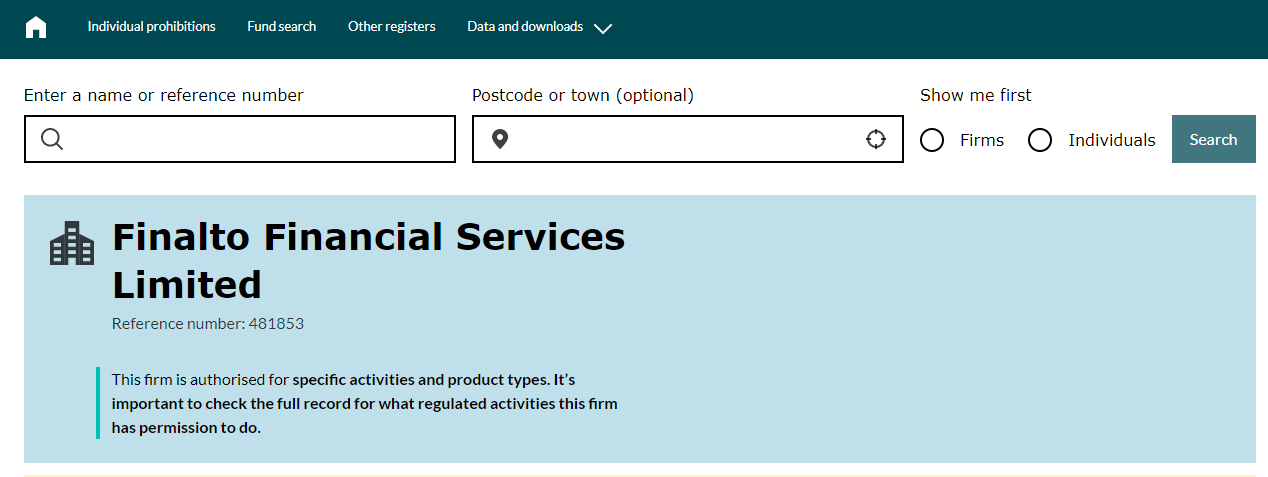Screen dimensions: 1268x477
Task: Click the 'Enter a name or reference number' label
Action: (x=164, y=95)
